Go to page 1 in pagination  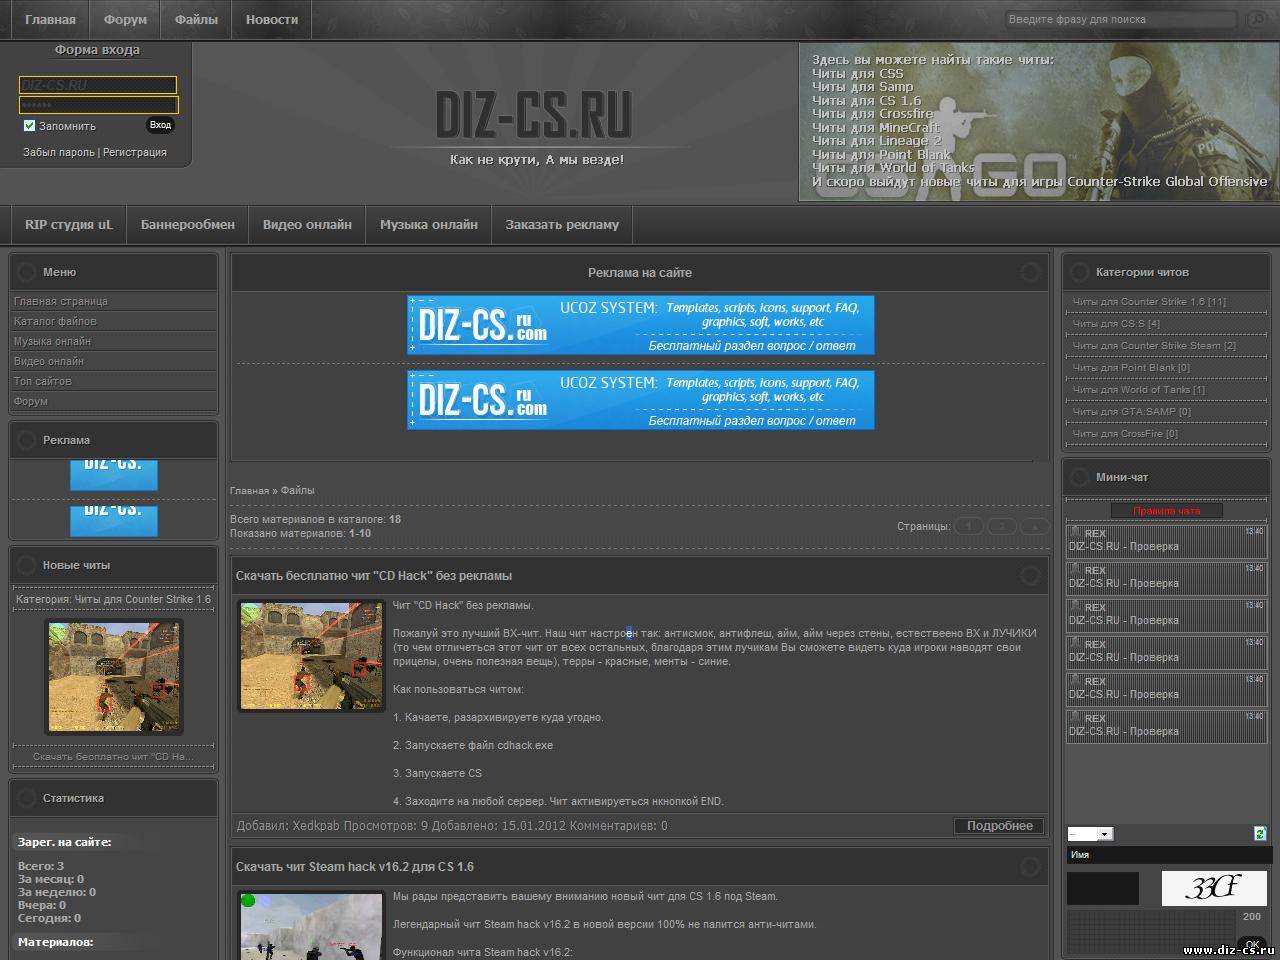pos(968,526)
